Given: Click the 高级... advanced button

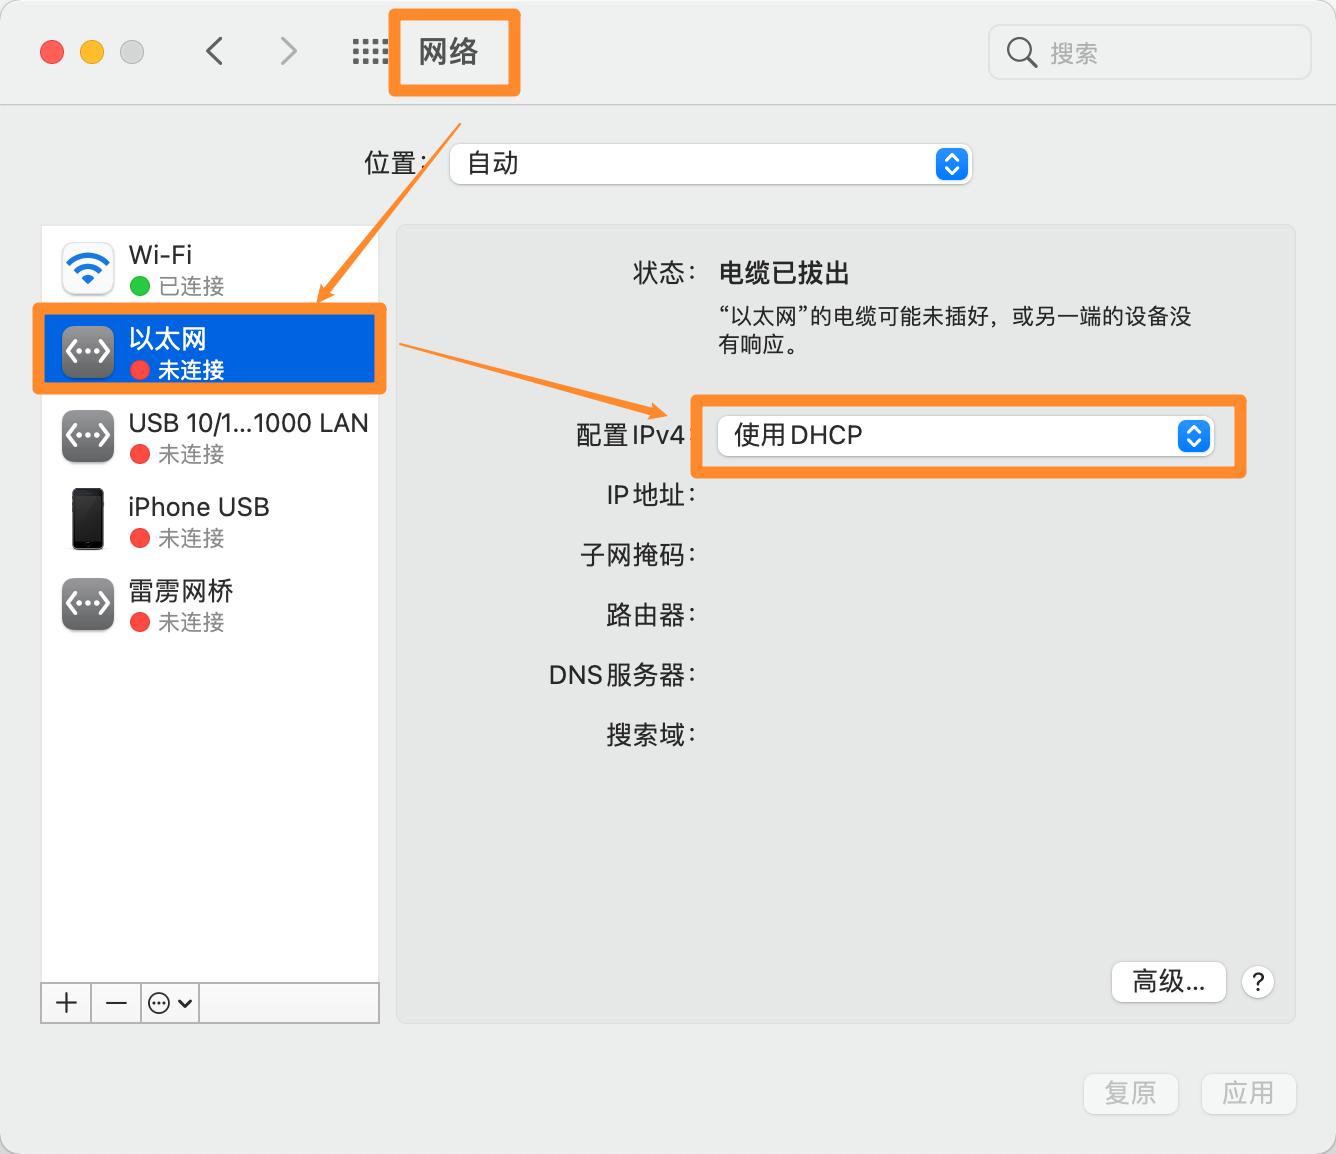Looking at the screenshot, I should [x=1168, y=982].
